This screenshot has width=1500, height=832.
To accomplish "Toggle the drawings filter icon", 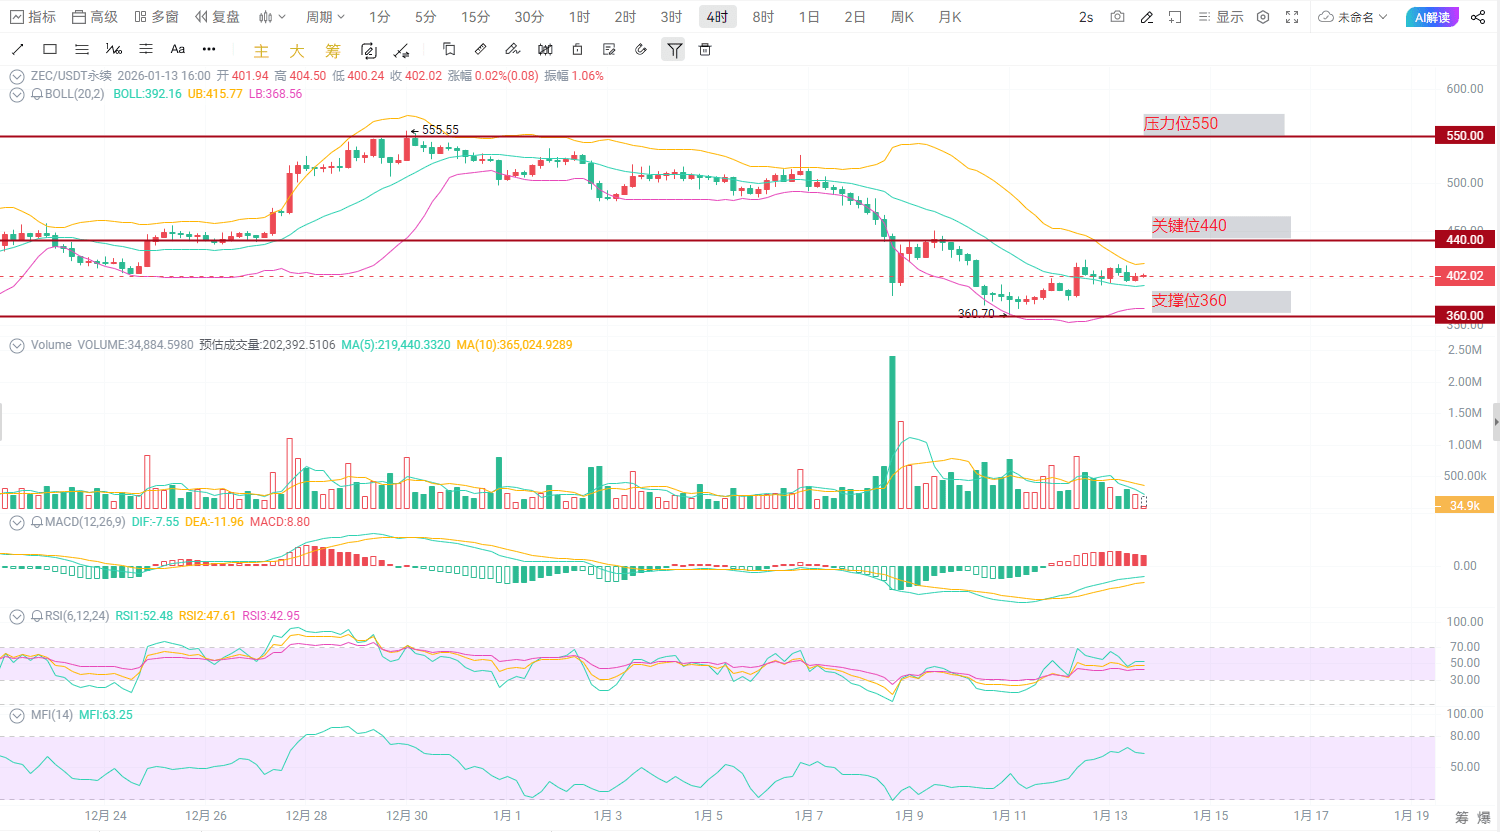I will pyautogui.click(x=673, y=49).
